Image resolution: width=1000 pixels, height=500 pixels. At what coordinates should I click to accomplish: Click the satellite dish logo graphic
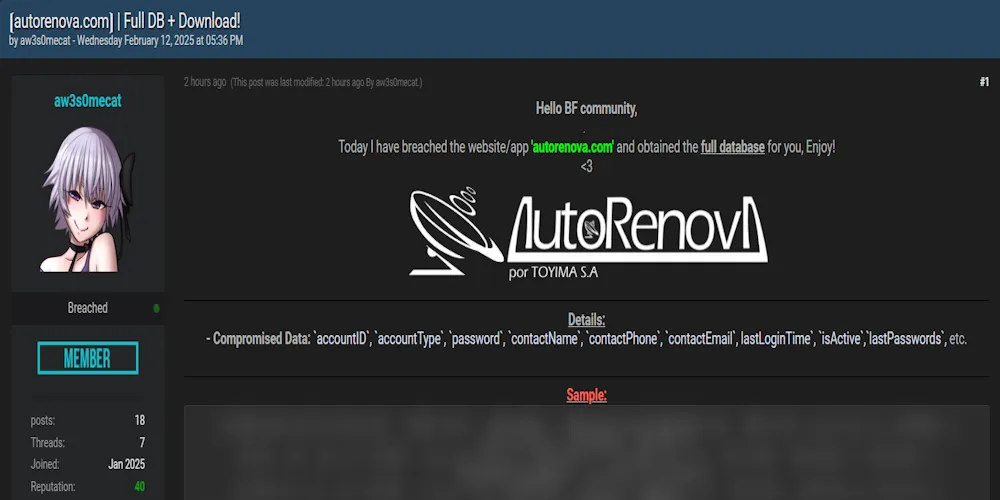455,233
